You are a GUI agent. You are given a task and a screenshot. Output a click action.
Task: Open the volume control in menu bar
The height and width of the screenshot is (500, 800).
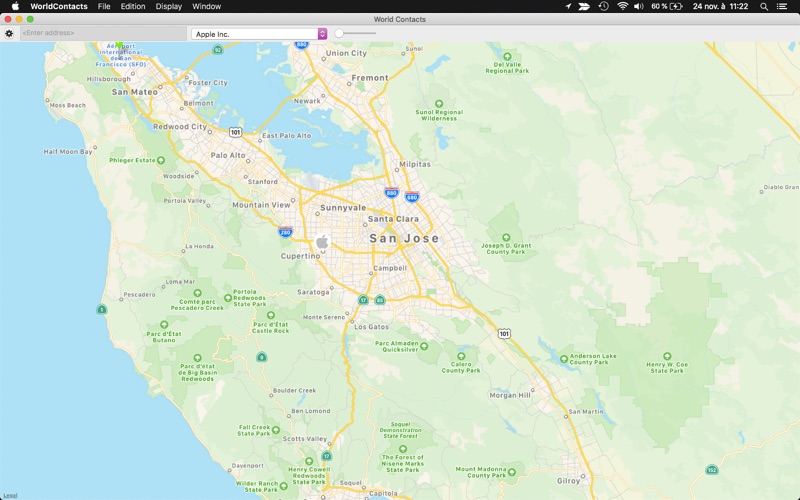coord(638,7)
